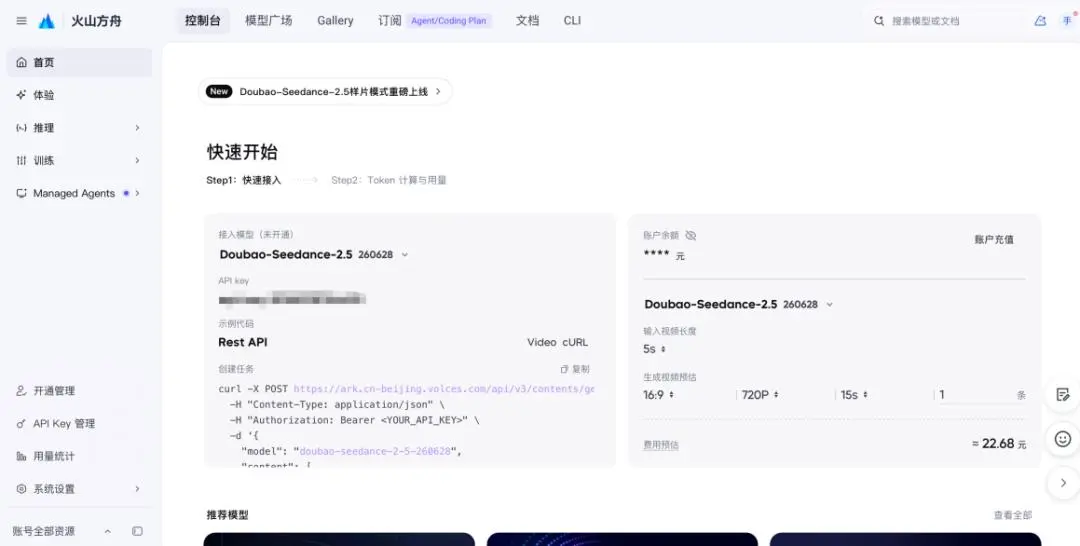Select Step2: Token 计算与用量
1080x546 pixels.
(388, 180)
